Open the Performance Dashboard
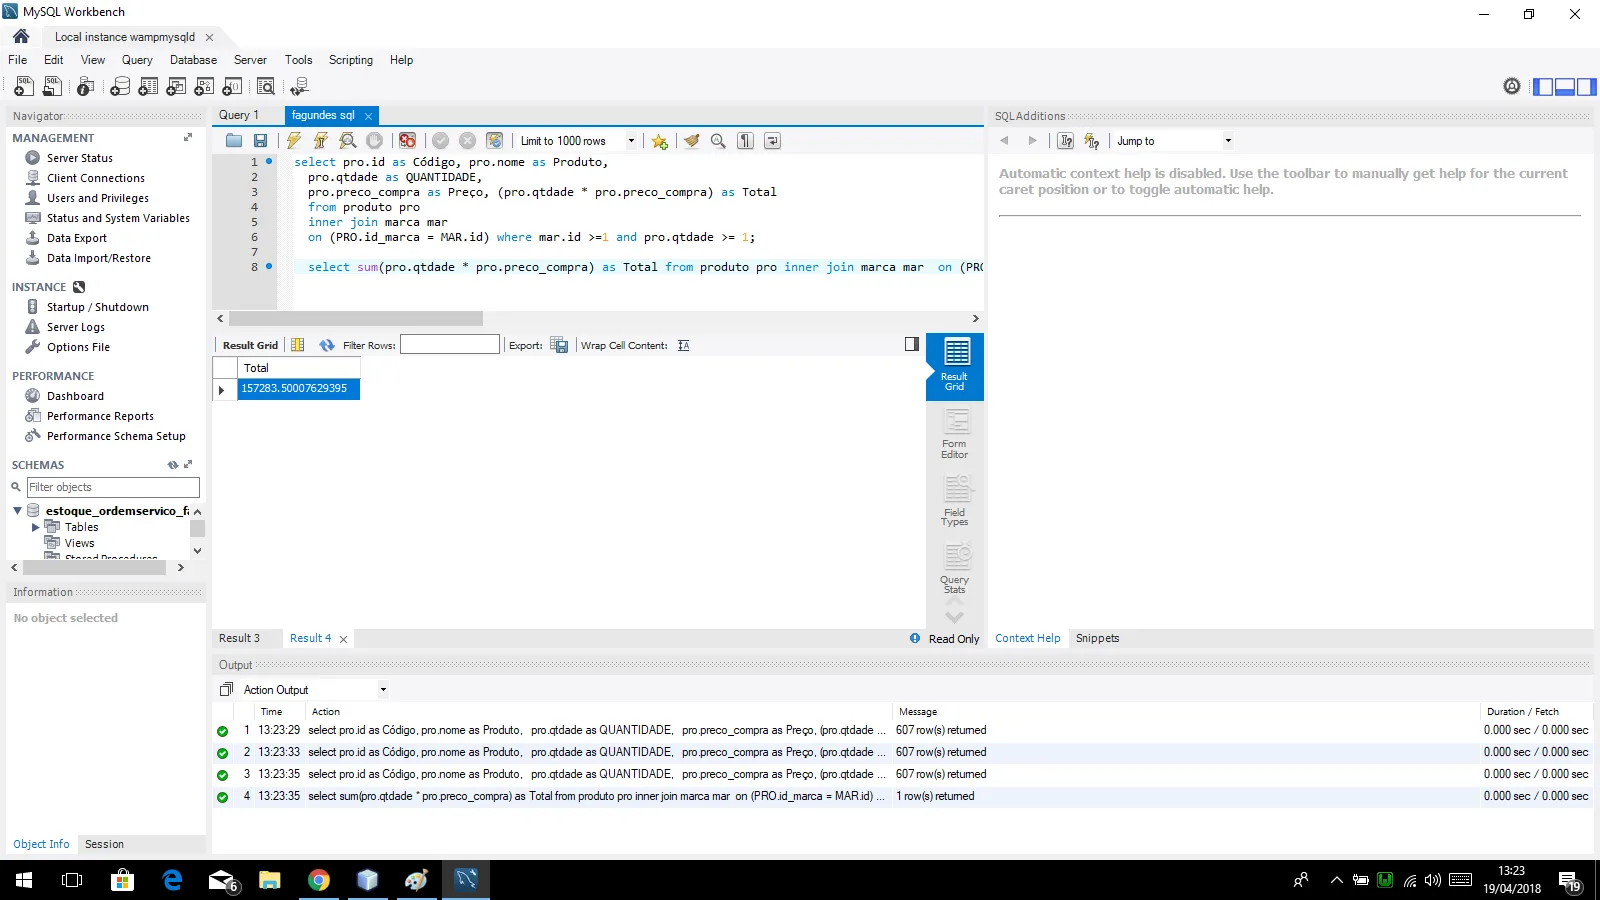The width and height of the screenshot is (1600, 900). tap(75, 396)
